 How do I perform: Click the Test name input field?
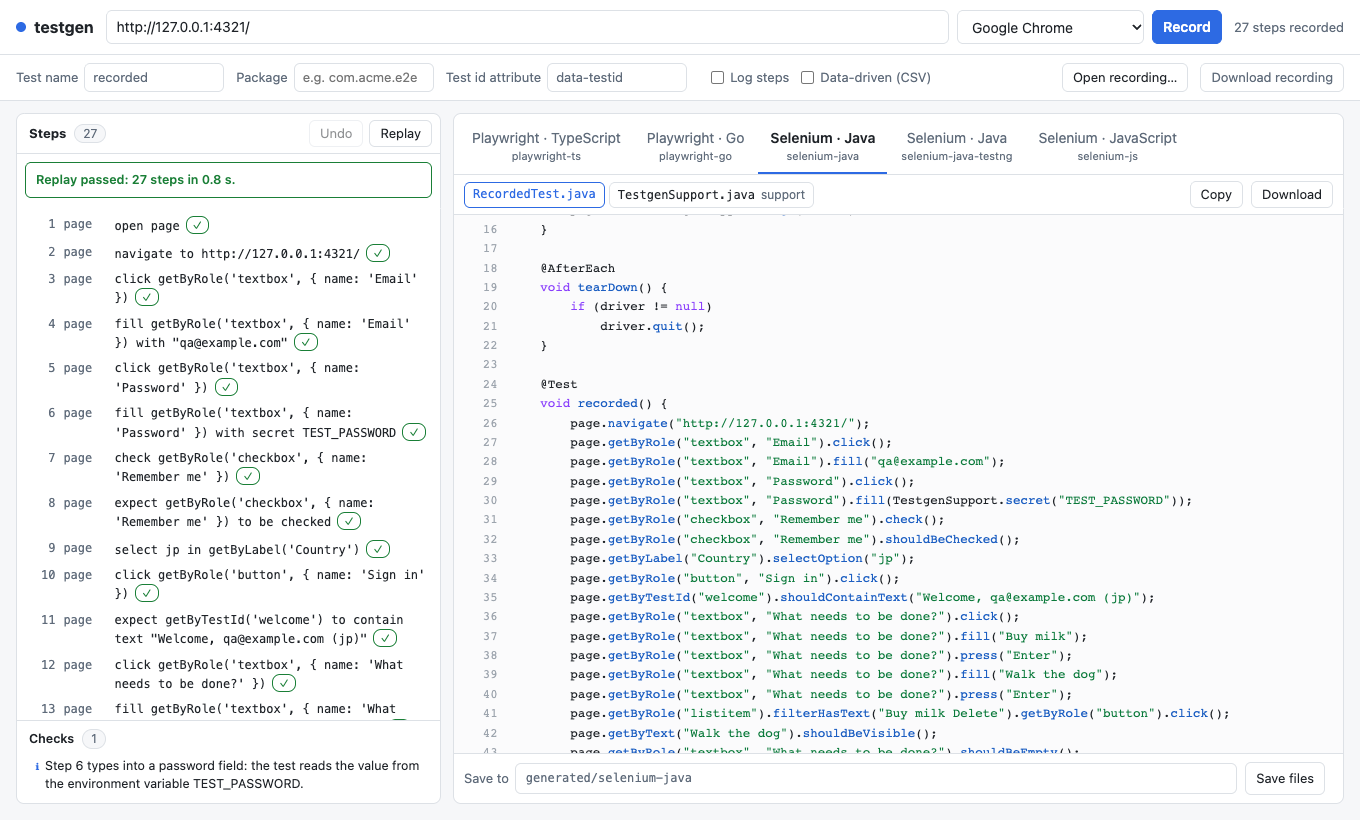(154, 78)
